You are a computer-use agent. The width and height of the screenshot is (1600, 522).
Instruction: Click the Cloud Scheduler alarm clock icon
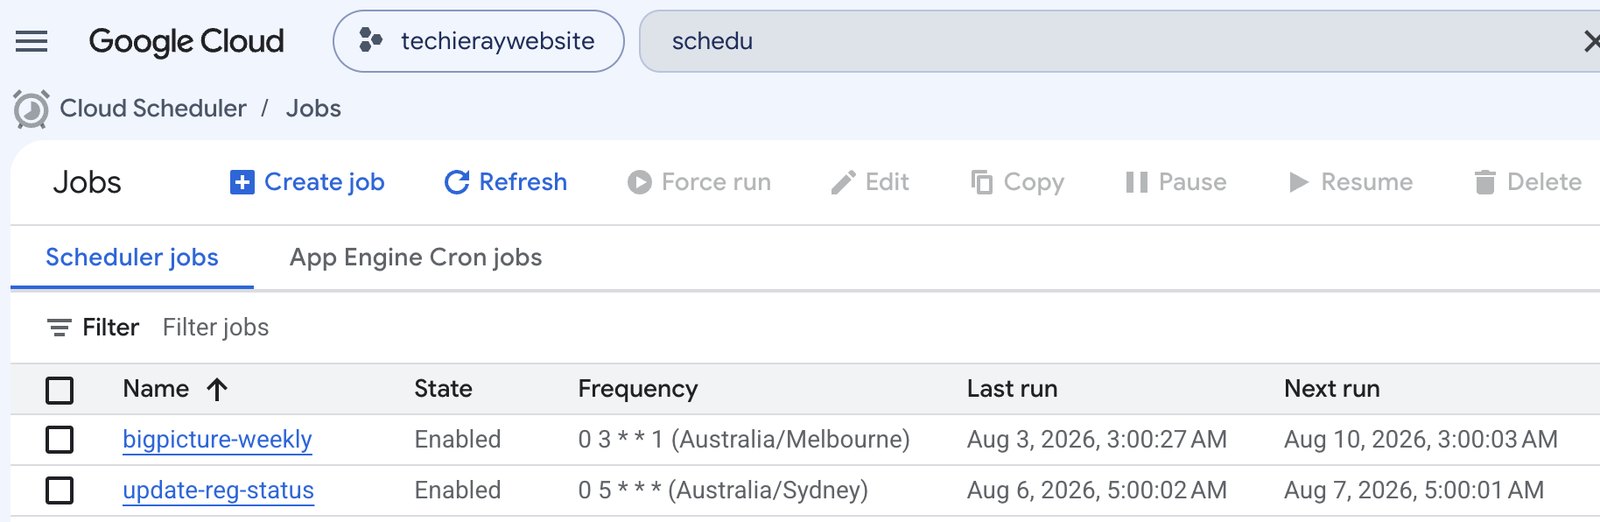coord(31,109)
